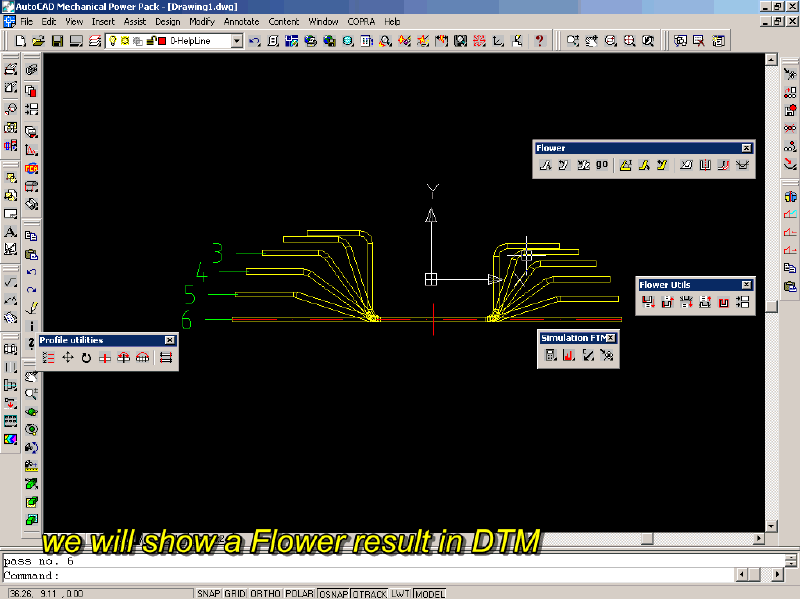This screenshot has height=600, width=800.
Task: Toggle SNAP in the status bar
Action: 208,594
